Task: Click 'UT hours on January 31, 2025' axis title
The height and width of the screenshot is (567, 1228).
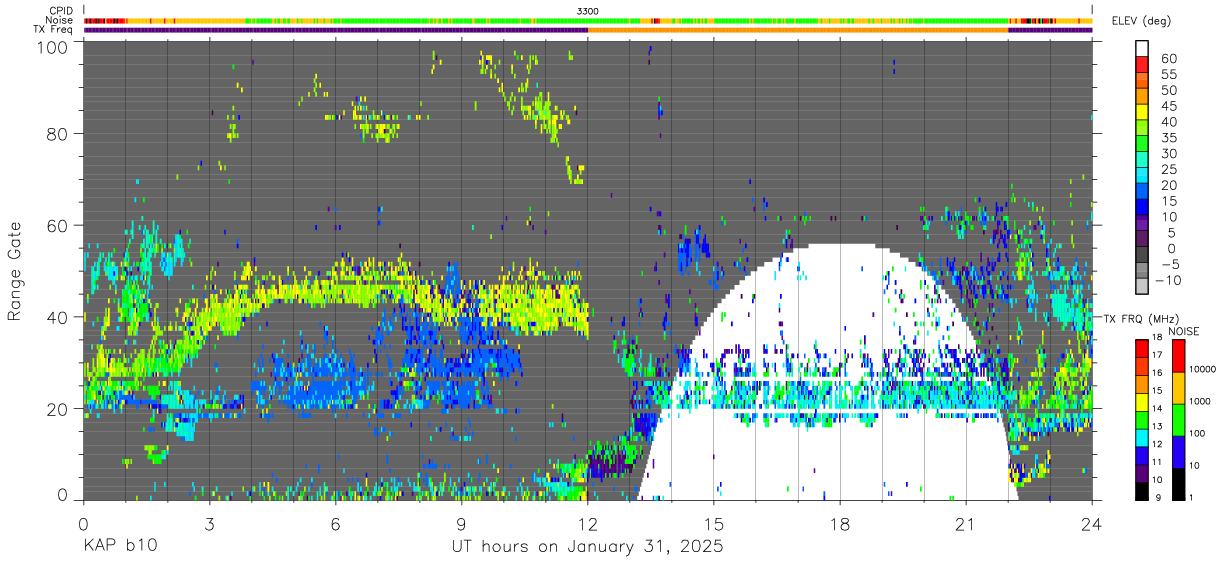Action: point(587,547)
